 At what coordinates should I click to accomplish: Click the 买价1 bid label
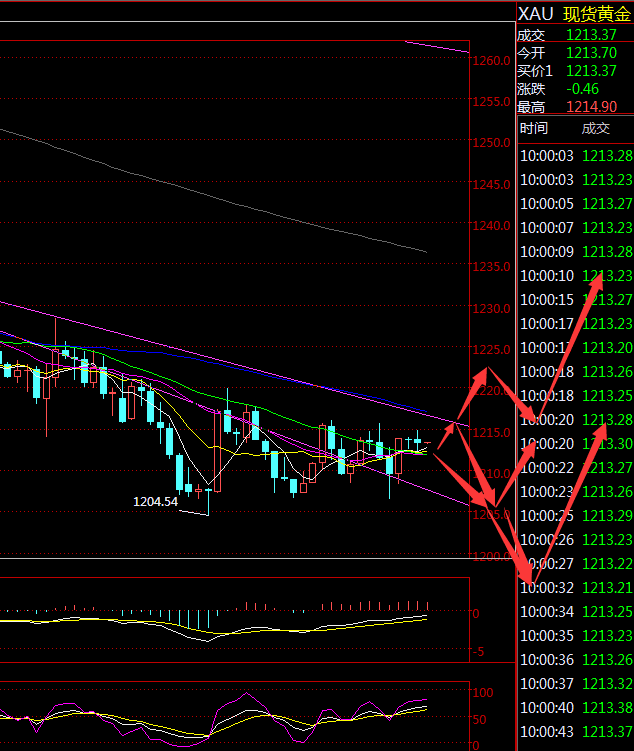535,71
